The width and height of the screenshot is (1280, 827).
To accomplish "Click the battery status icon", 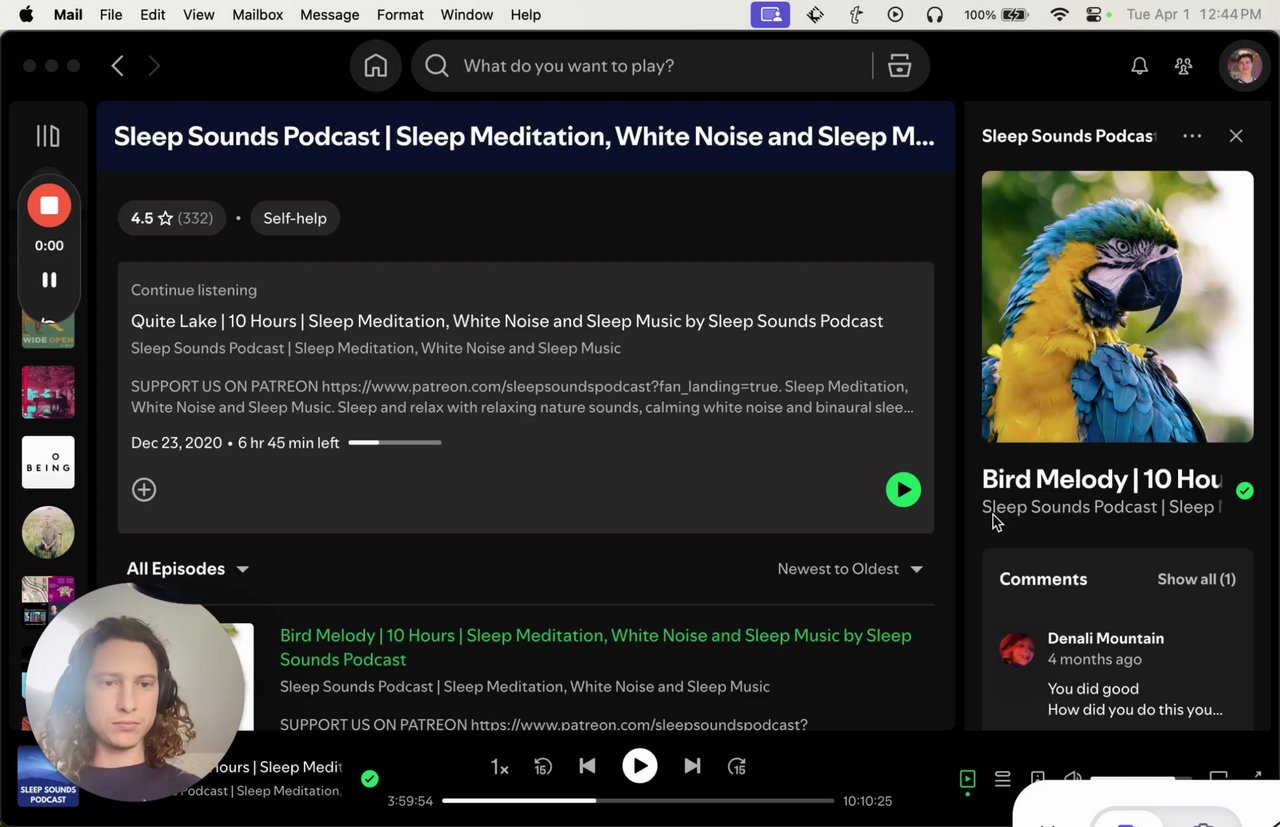I will click(x=1015, y=15).
